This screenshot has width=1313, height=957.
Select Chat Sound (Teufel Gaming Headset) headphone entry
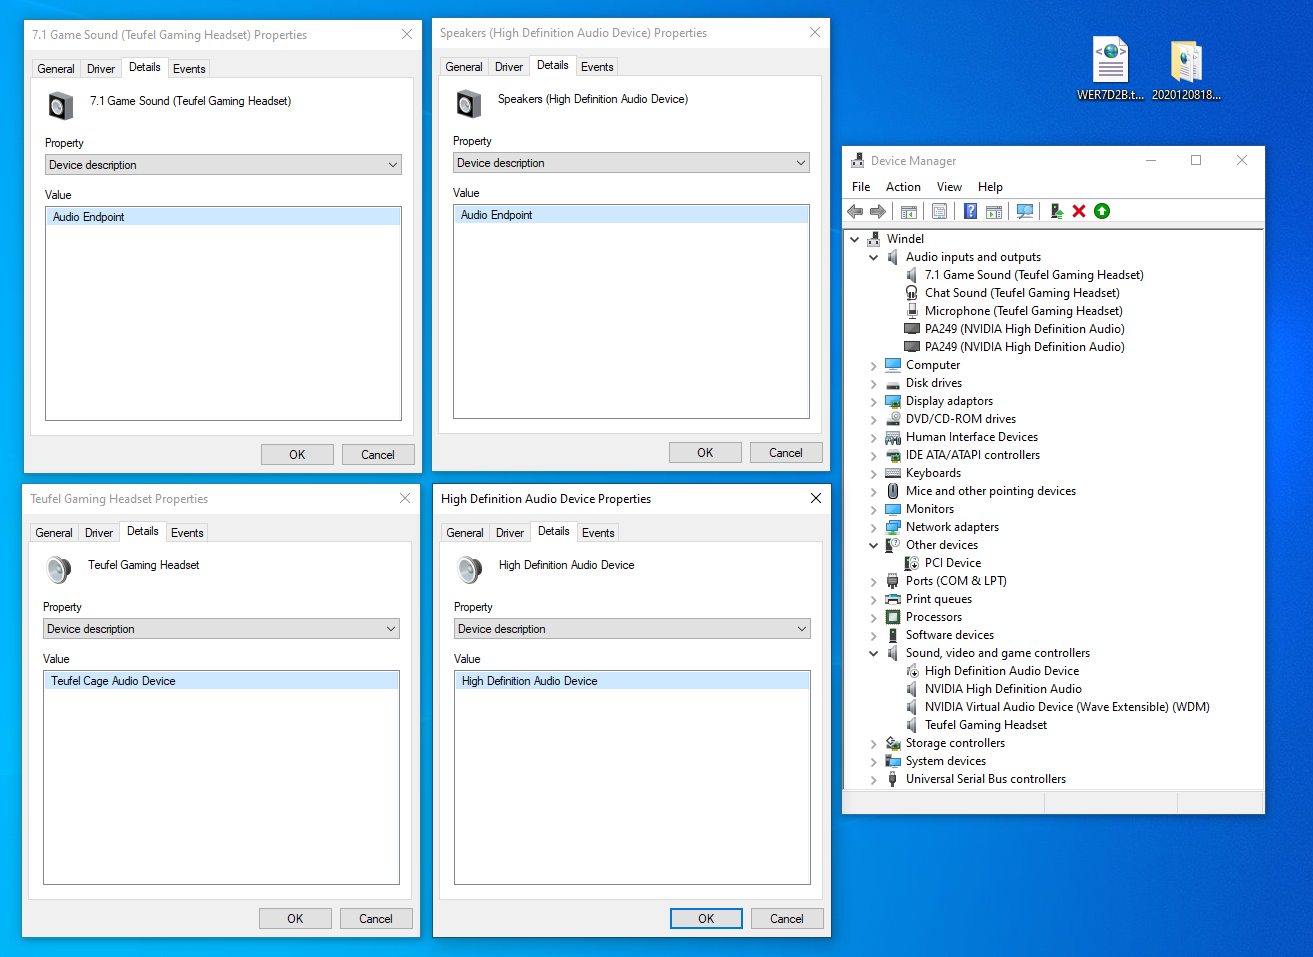1021,293
